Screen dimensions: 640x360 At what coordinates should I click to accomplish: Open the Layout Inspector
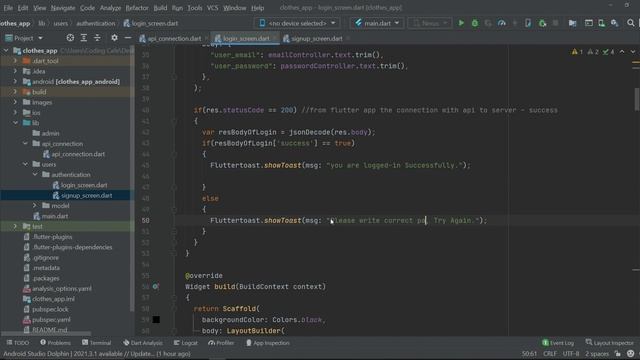click(609, 343)
